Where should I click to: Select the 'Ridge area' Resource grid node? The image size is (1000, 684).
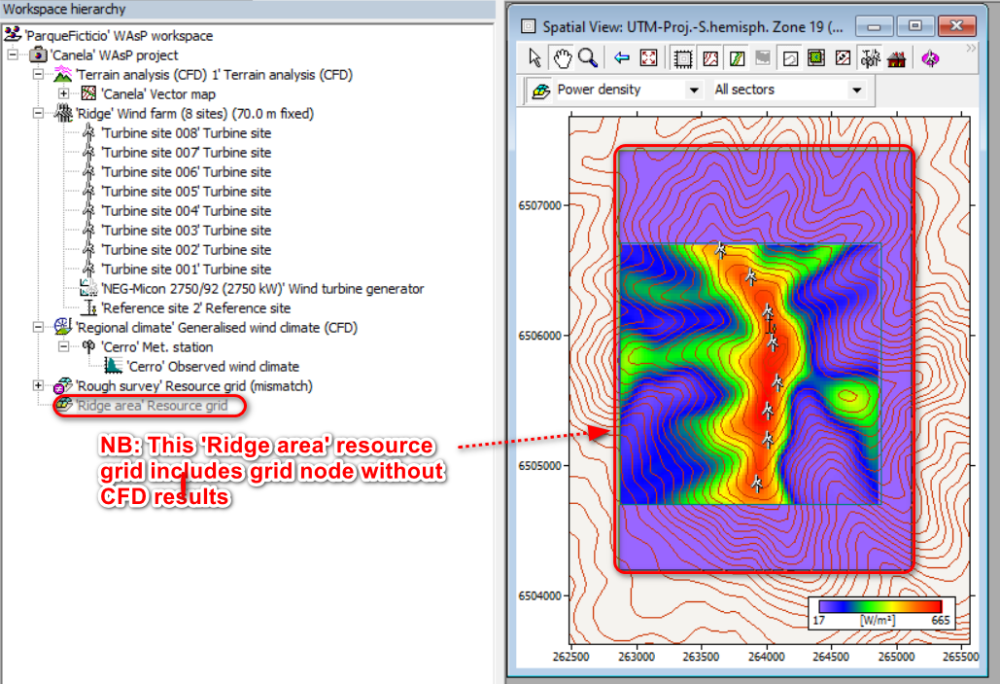[150, 405]
